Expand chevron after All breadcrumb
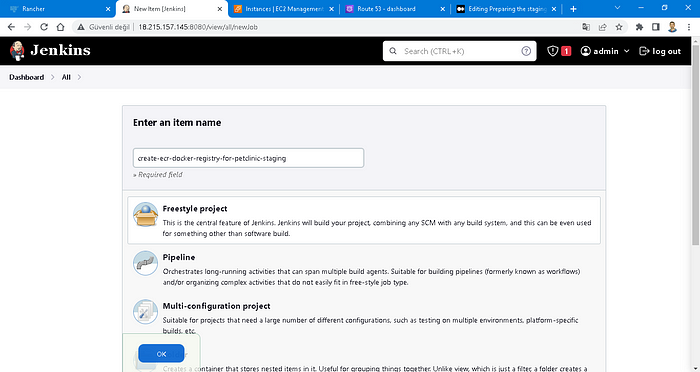Viewport: 700px width, 372px height. tap(79, 77)
